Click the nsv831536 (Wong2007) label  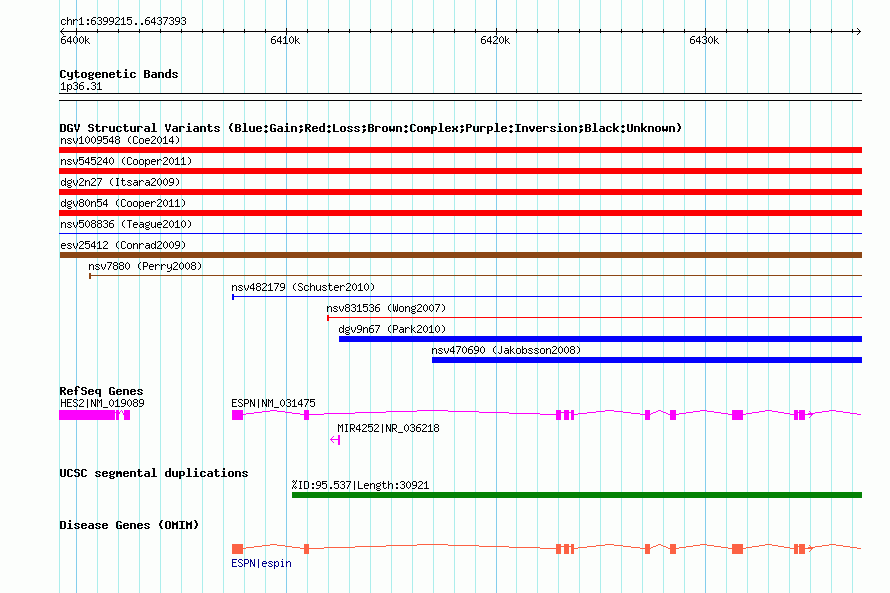(386, 308)
